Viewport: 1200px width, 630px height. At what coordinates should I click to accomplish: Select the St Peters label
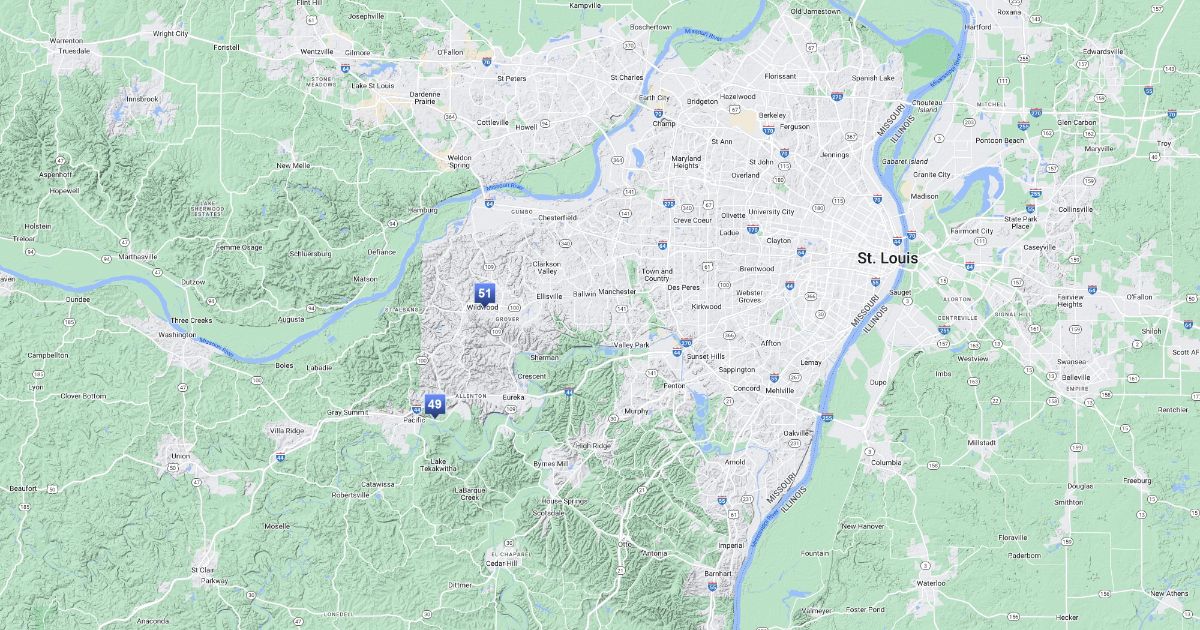click(511, 77)
